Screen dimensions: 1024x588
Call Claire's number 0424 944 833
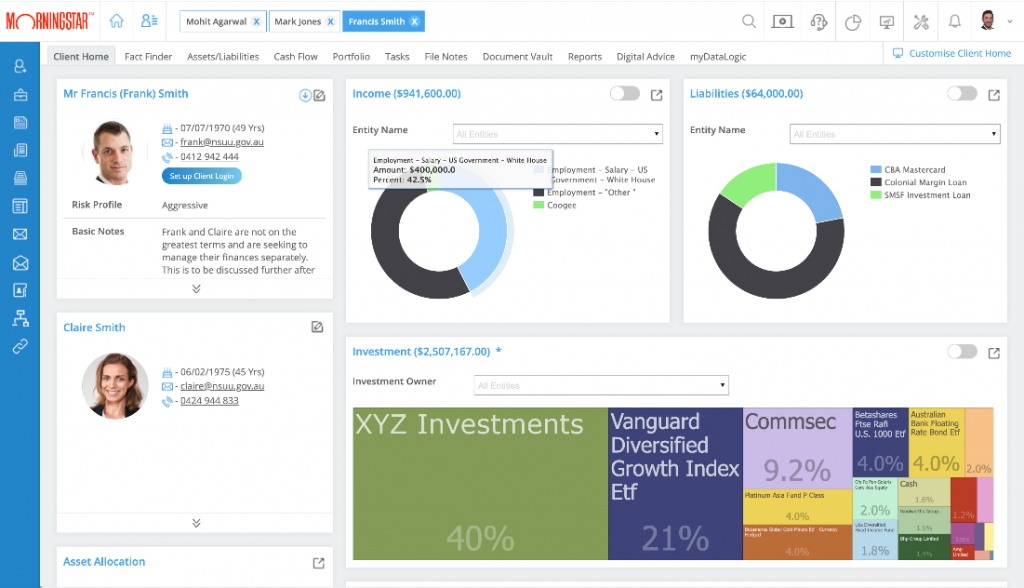[209, 400]
